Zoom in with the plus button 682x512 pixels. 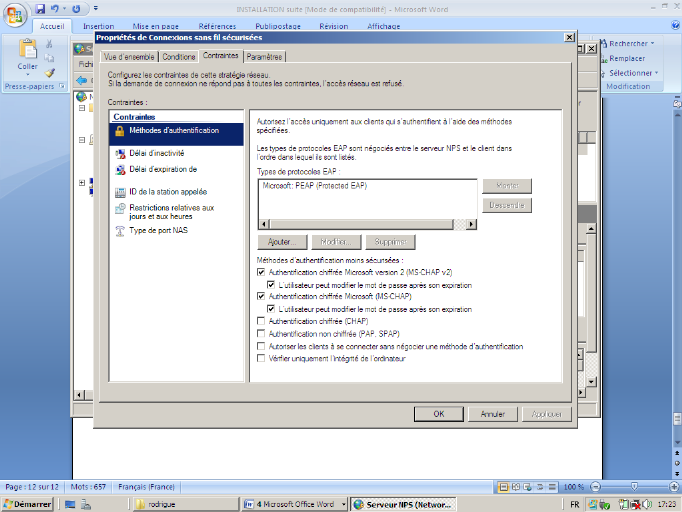pos(674,487)
